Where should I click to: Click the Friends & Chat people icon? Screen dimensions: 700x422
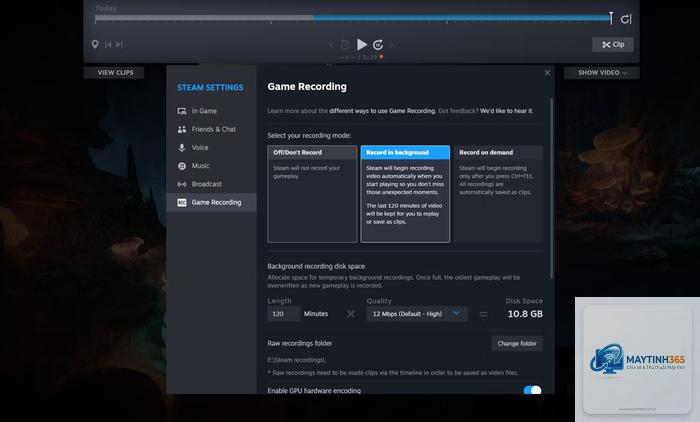tap(182, 129)
